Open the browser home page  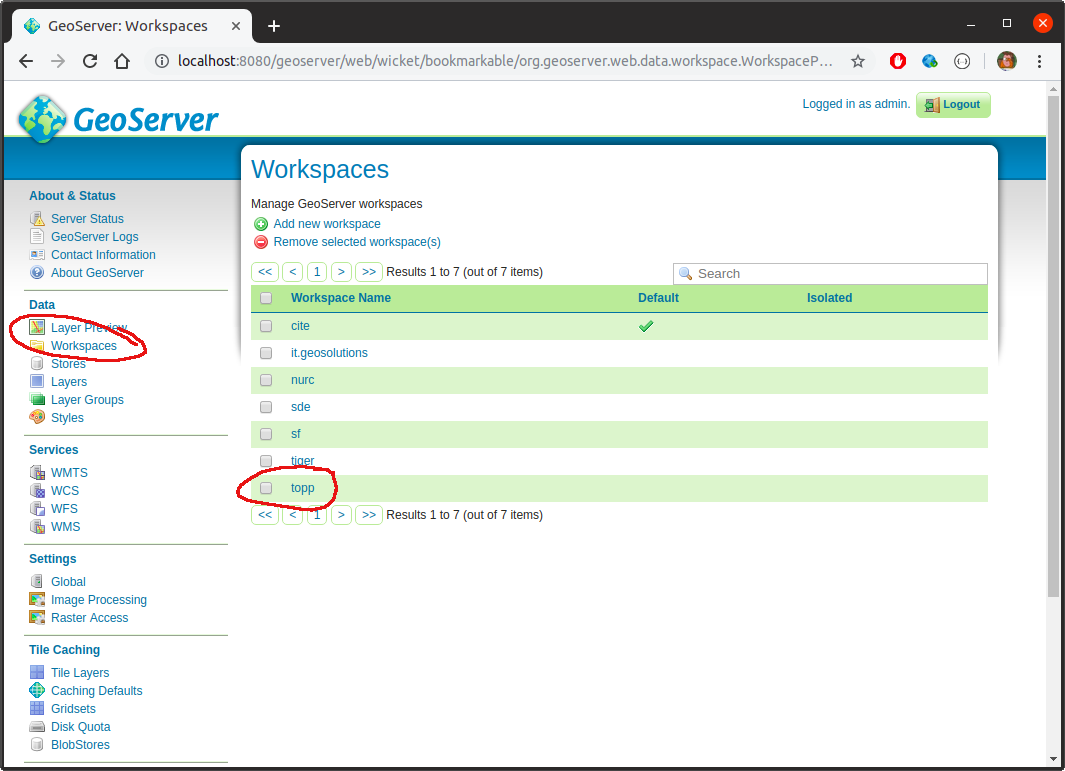(122, 61)
